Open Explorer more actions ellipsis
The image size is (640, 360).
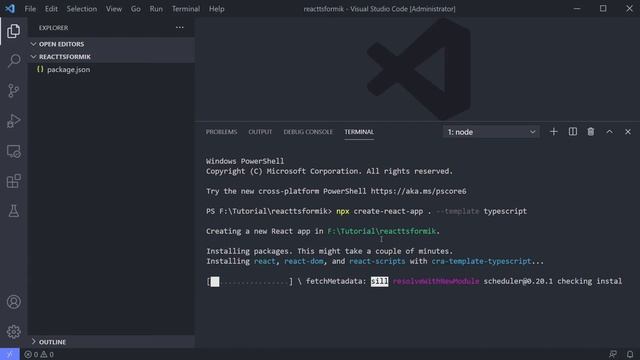(x=180, y=28)
